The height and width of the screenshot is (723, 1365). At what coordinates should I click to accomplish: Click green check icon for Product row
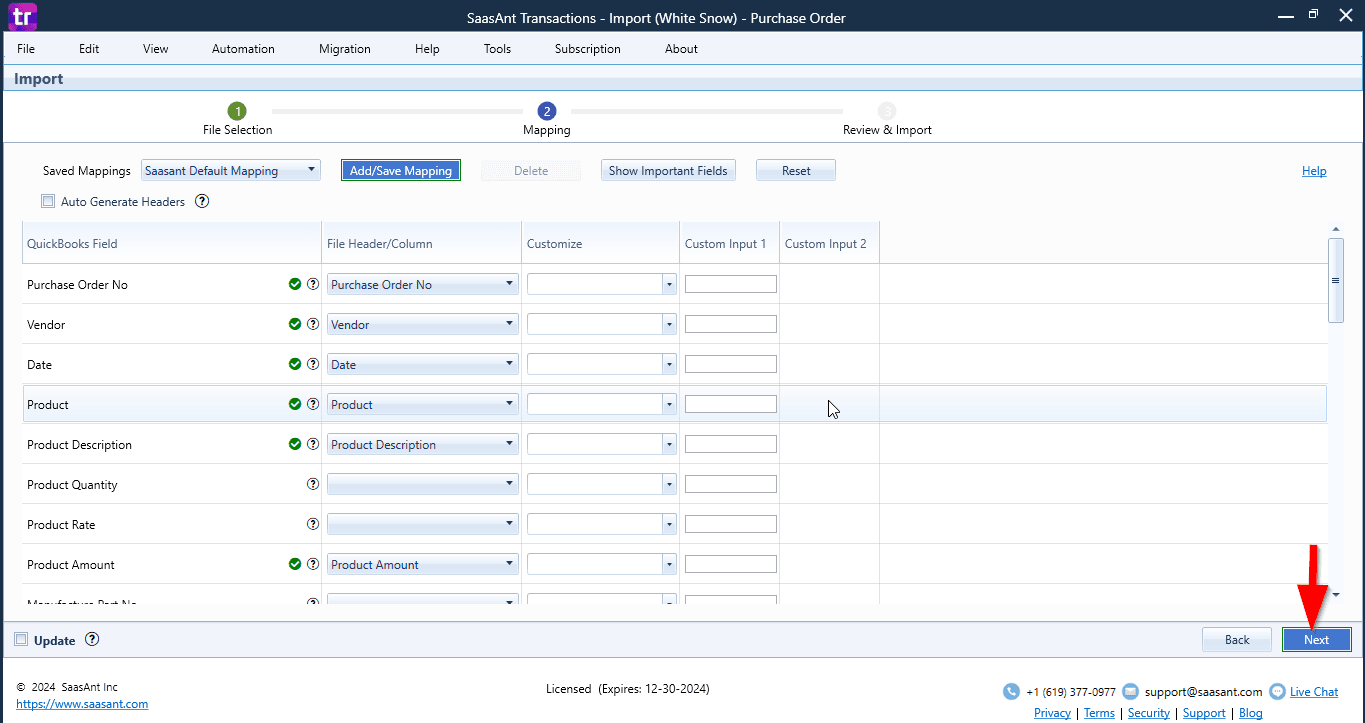point(295,404)
